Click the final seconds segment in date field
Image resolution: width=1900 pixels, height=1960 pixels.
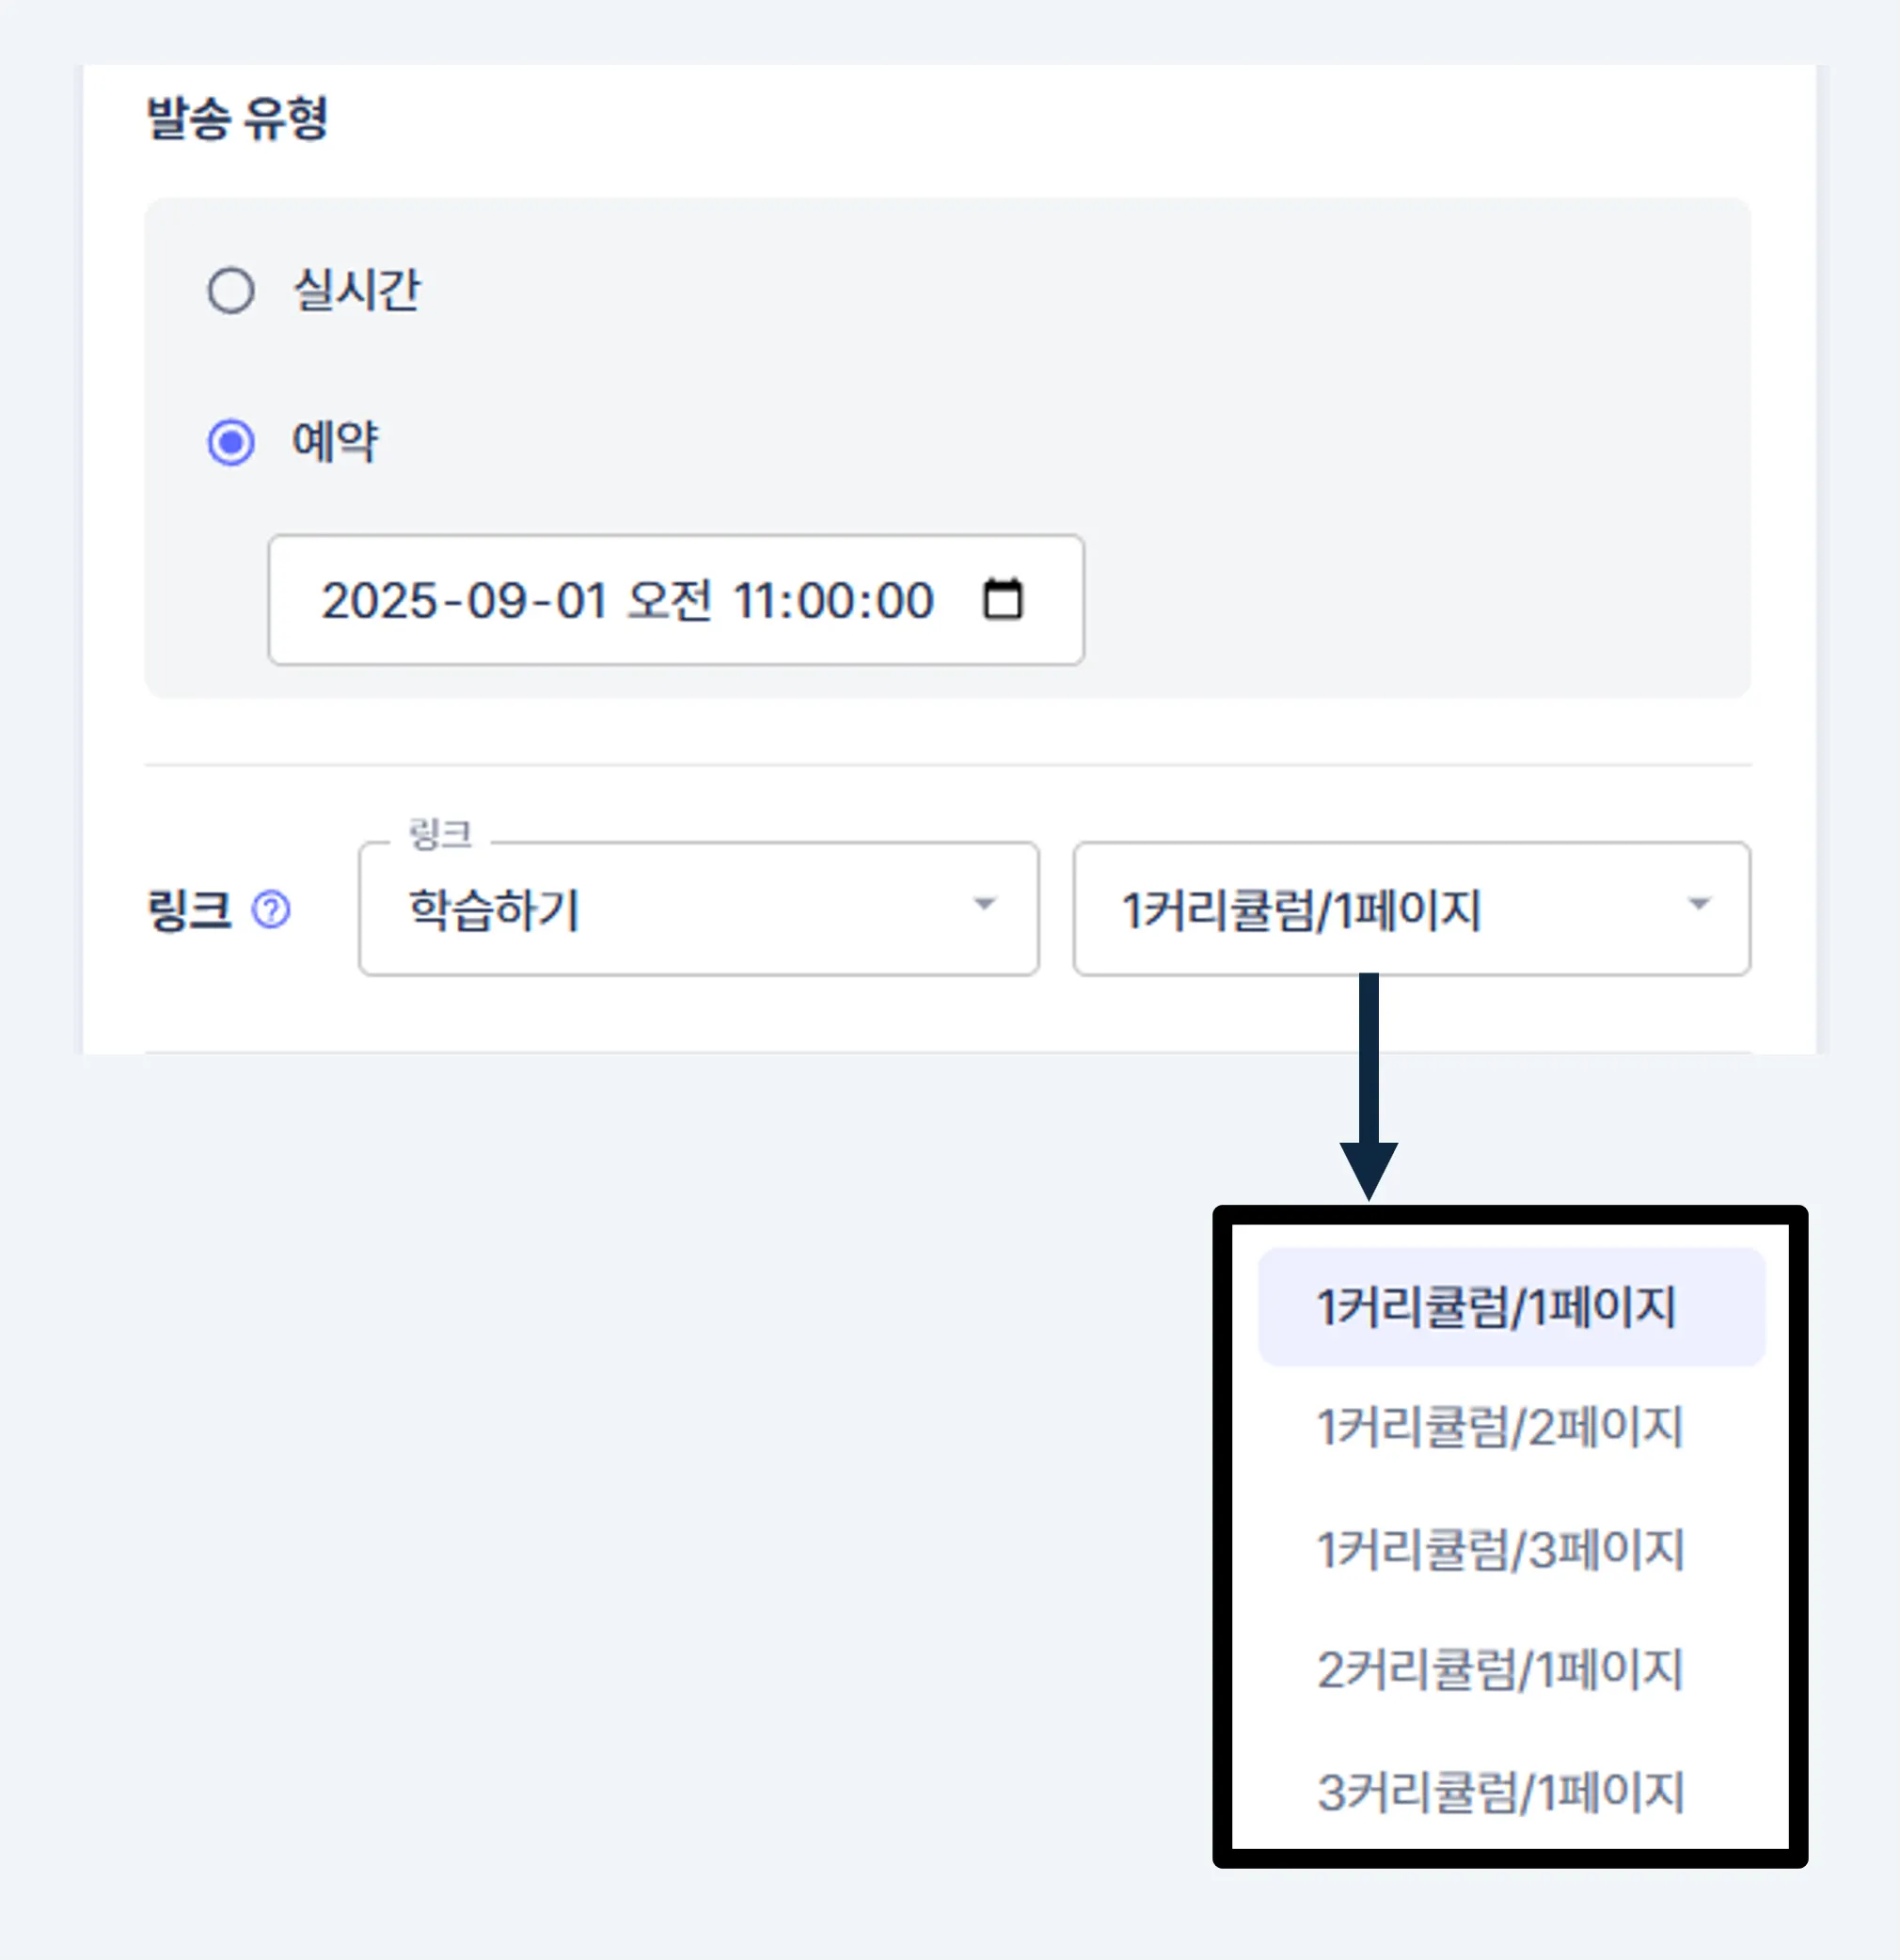click(x=903, y=601)
